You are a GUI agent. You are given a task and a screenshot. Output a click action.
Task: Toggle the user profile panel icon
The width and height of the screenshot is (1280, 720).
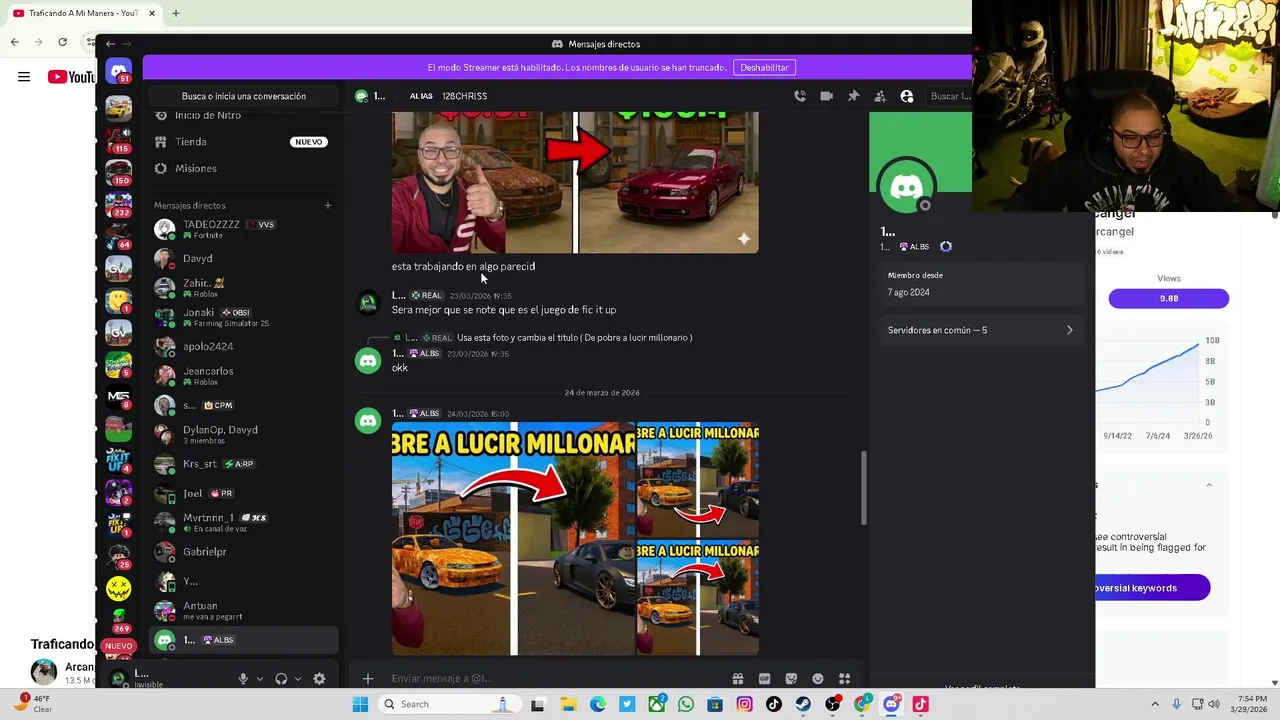(907, 96)
